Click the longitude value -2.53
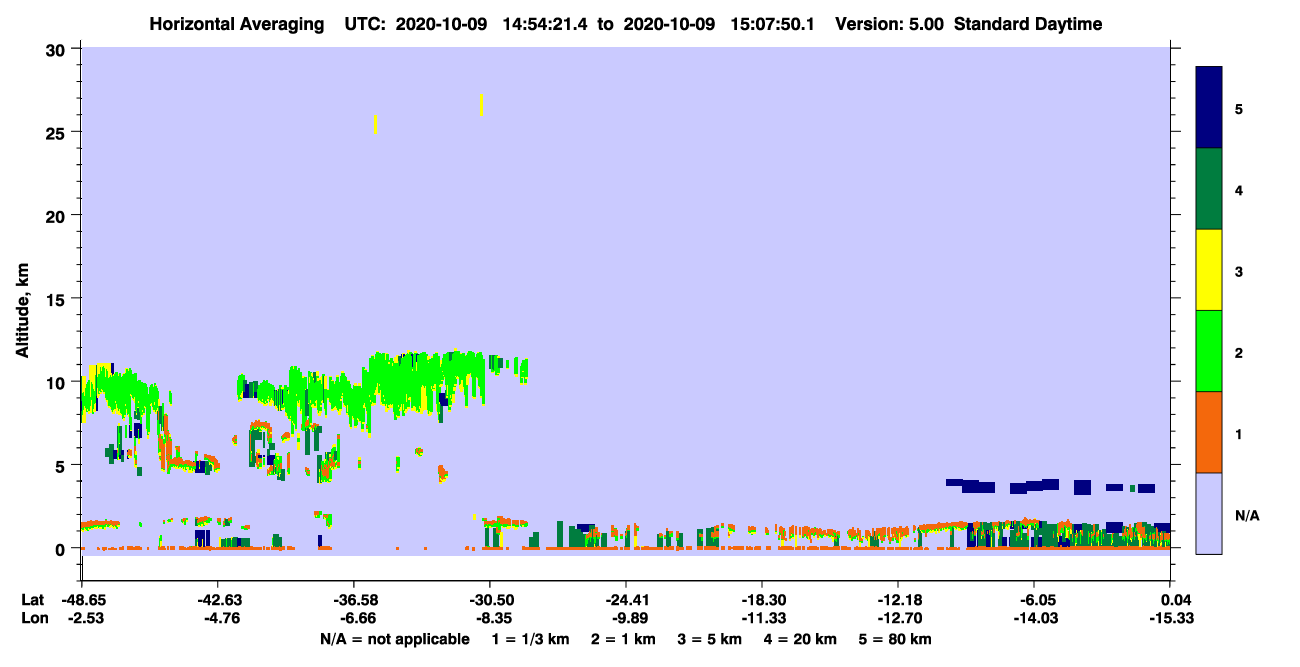The width and height of the screenshot is (1300, 667). point(85,618)
